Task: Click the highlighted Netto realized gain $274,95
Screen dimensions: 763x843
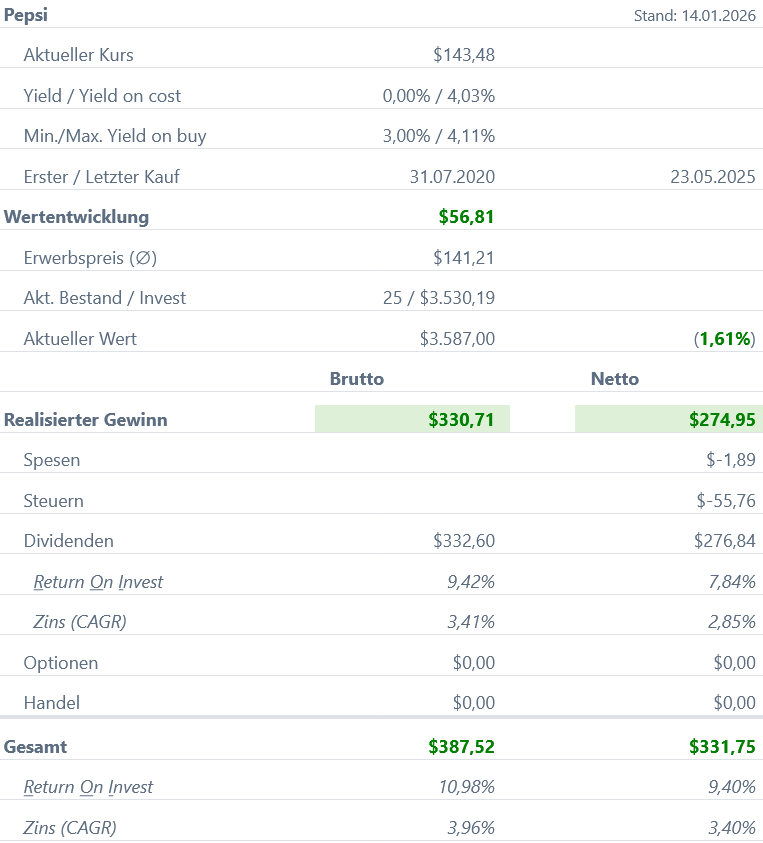Action: pos(722,420)
